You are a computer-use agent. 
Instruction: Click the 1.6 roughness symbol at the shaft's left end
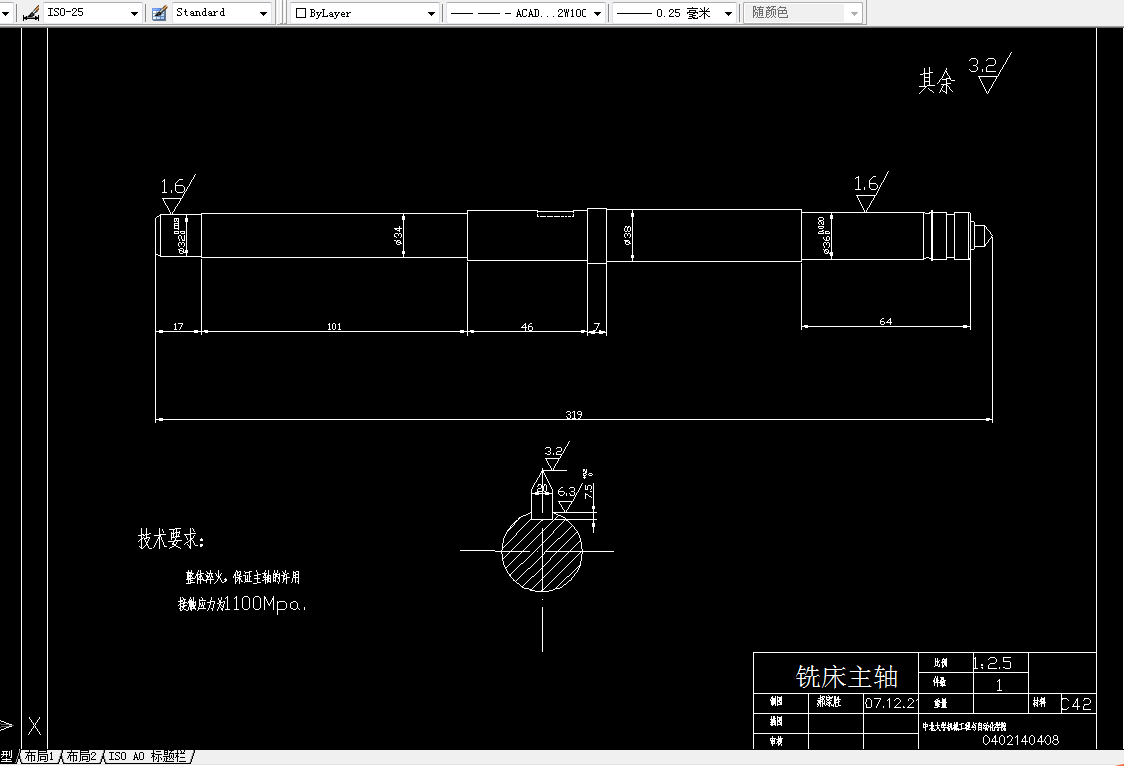[x=177, y=193]
